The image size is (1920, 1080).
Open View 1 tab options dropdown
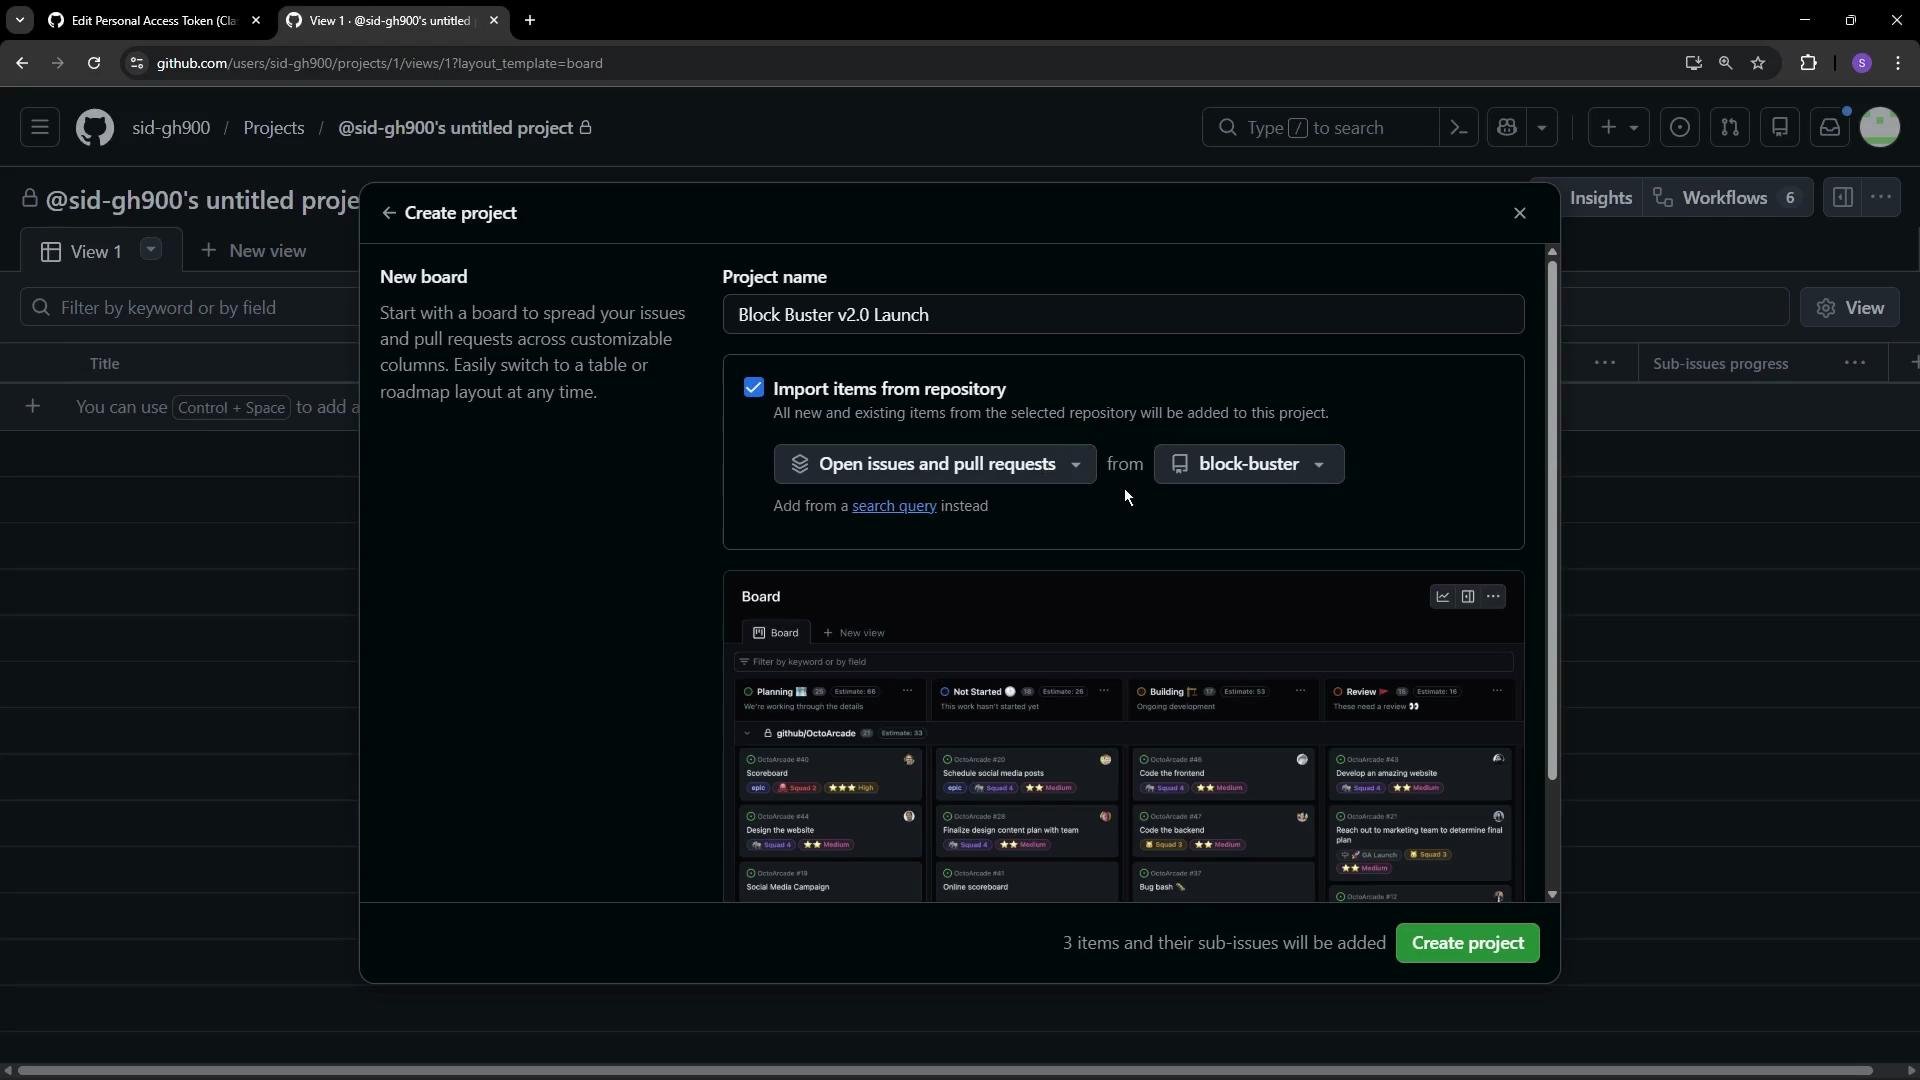[151, 249]
